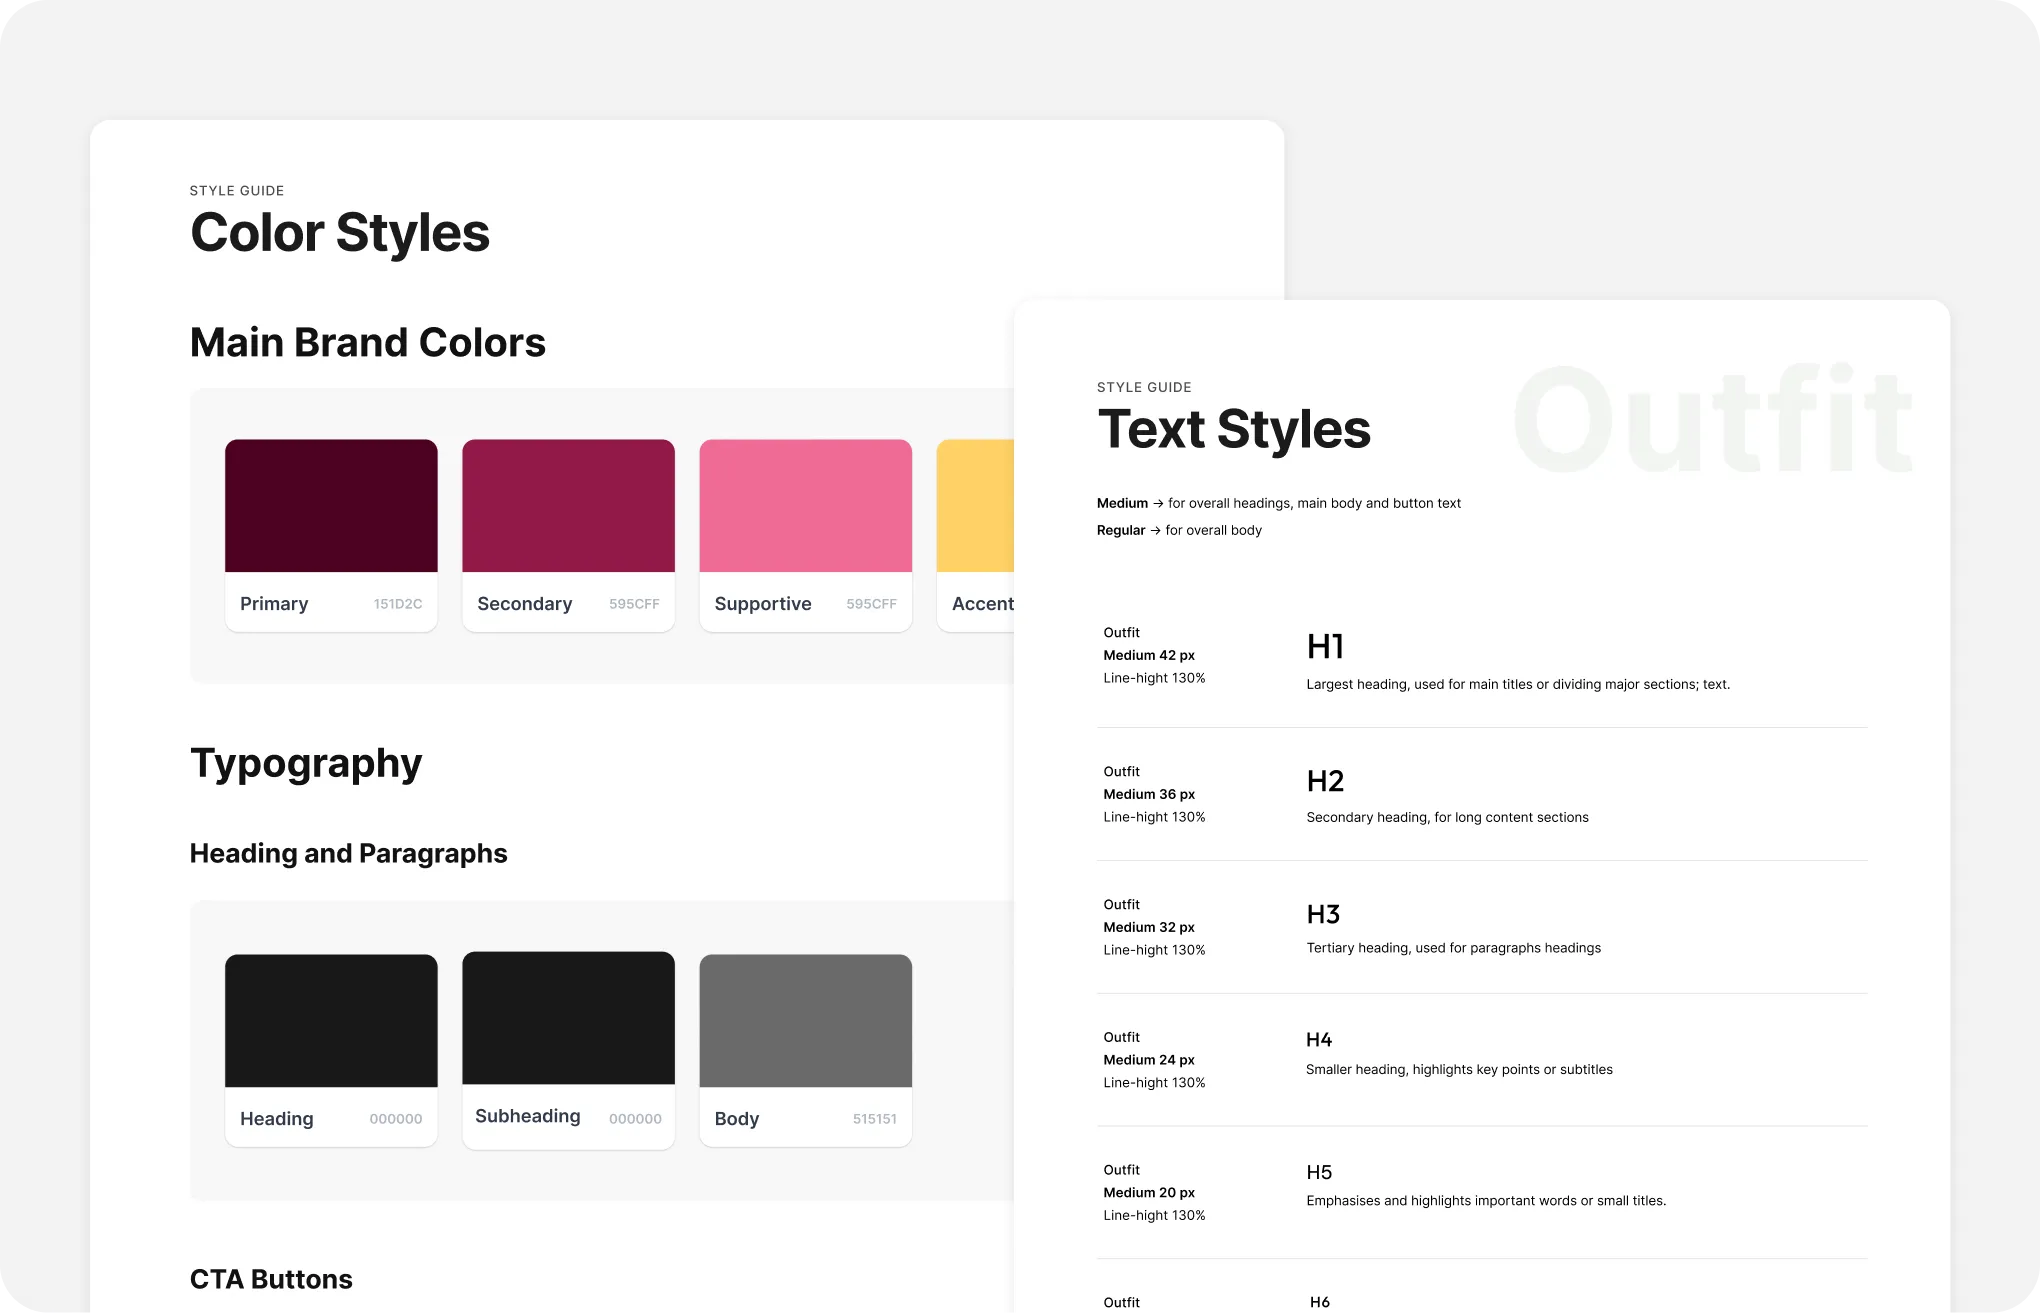Click the 'Outfit' font label in H4 row
2040x1313 pixels.
click(x=1121, y=1037)
